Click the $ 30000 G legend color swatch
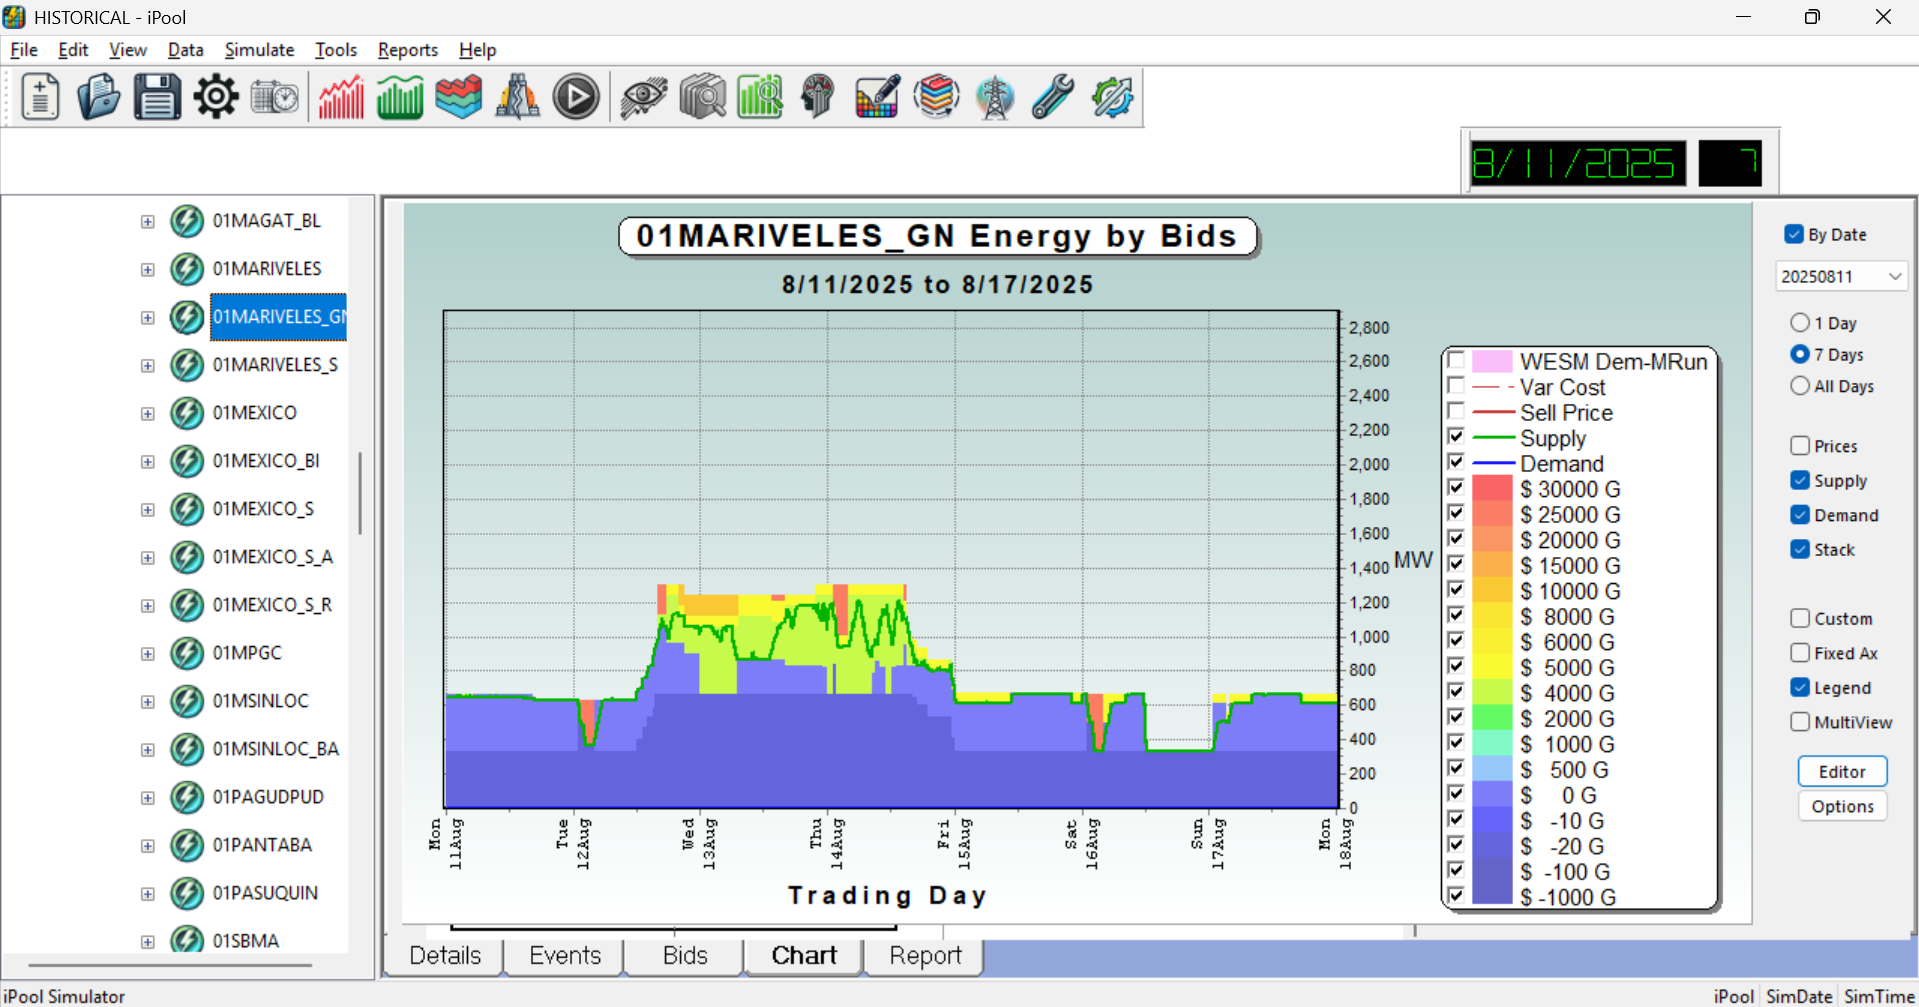The image size is (1919, 1007). coord(1492,489)
